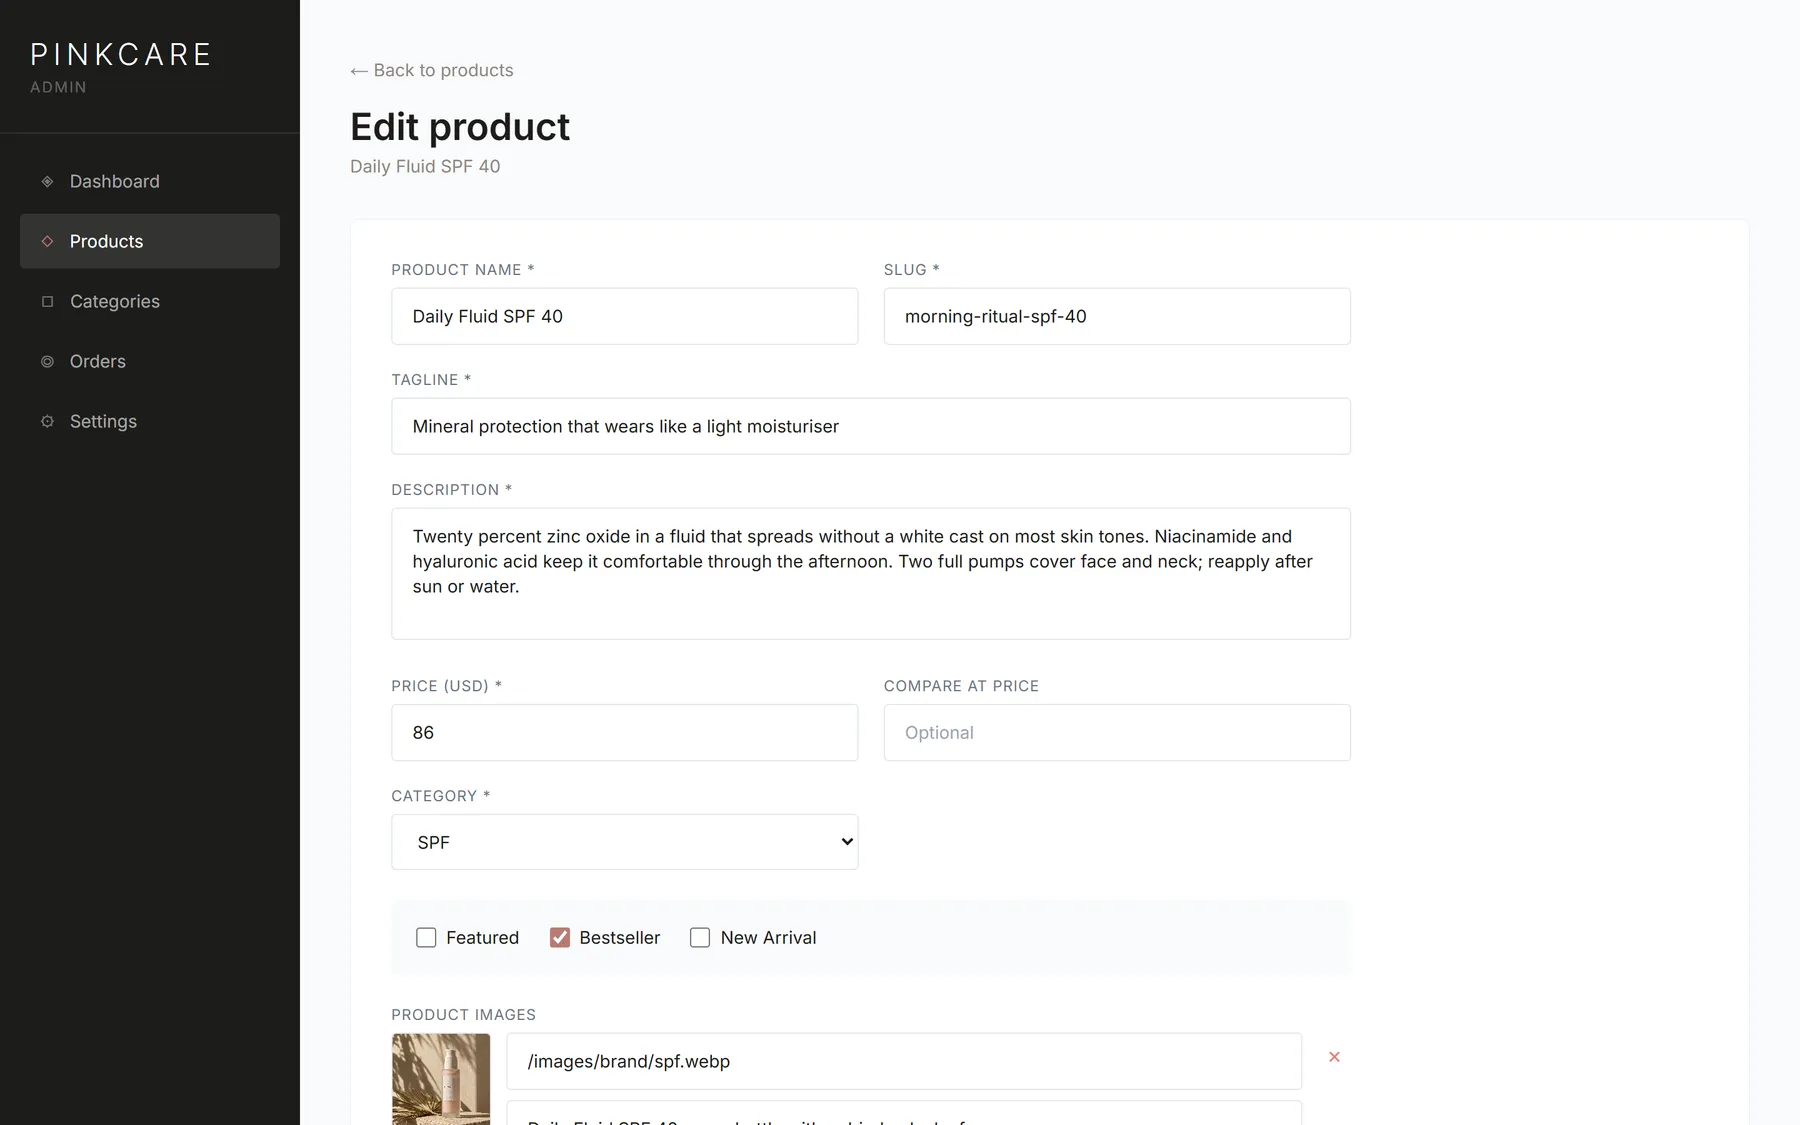
Task: Edit the Tagline text field
Action: coord(871,426)
